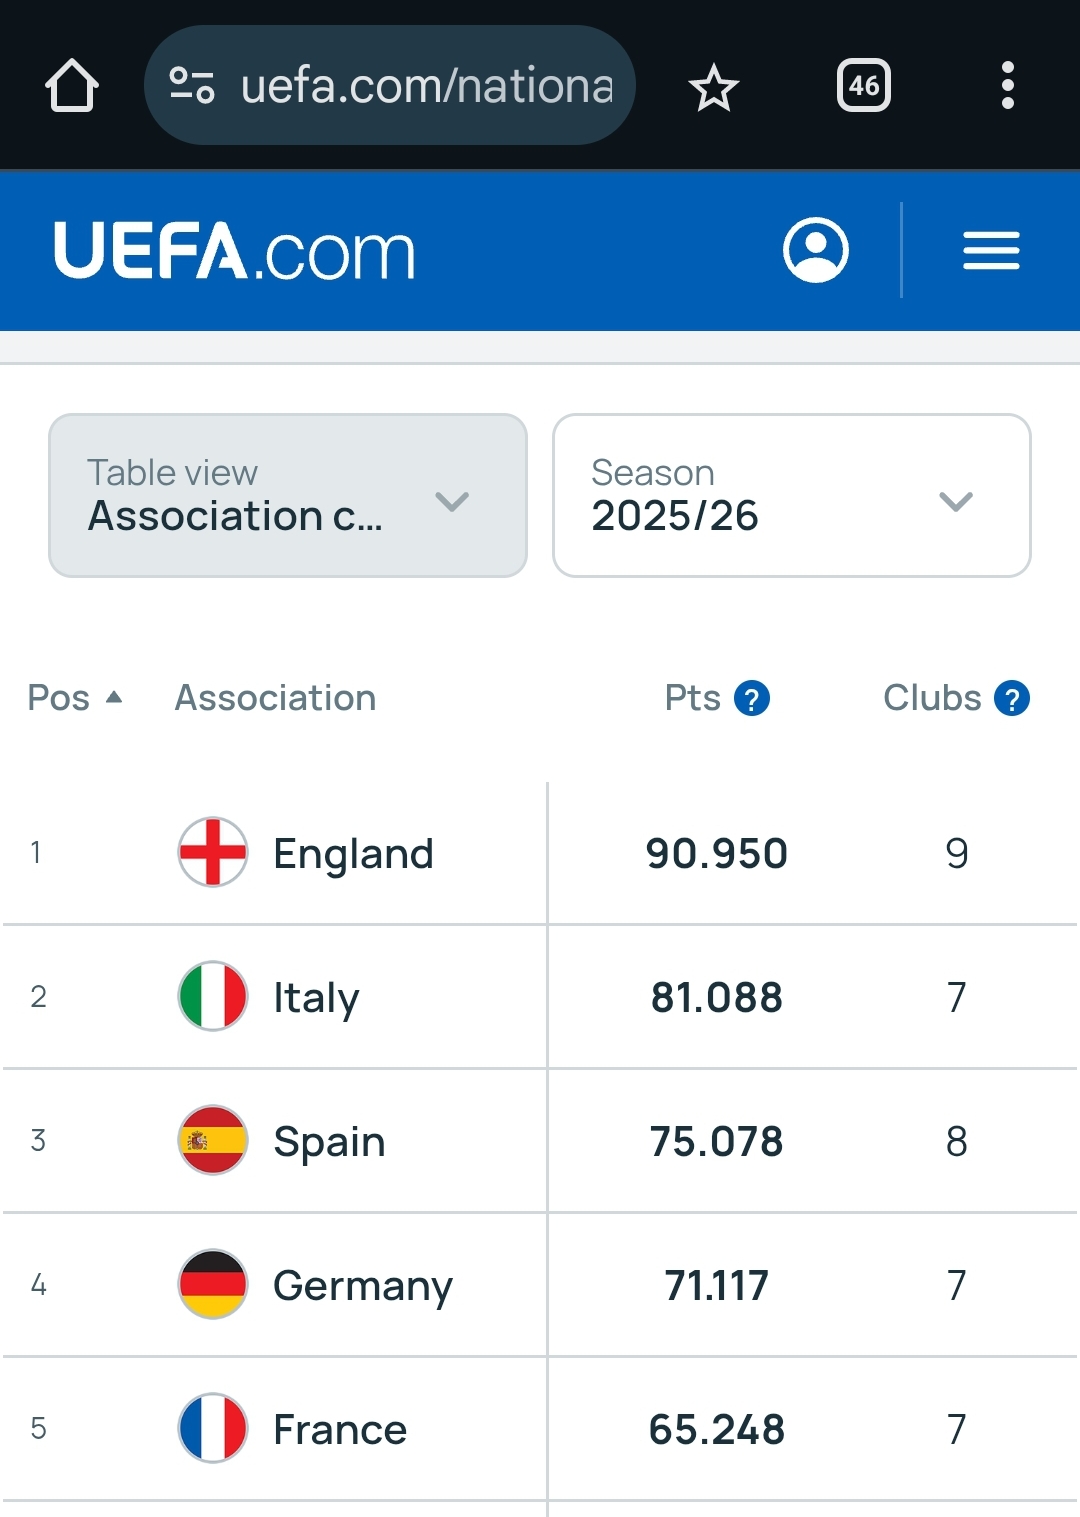The height and width of the screenshot is (1517, 1080).
Task: Open the tab switcher showing 46 tabs
Action: 863,86
